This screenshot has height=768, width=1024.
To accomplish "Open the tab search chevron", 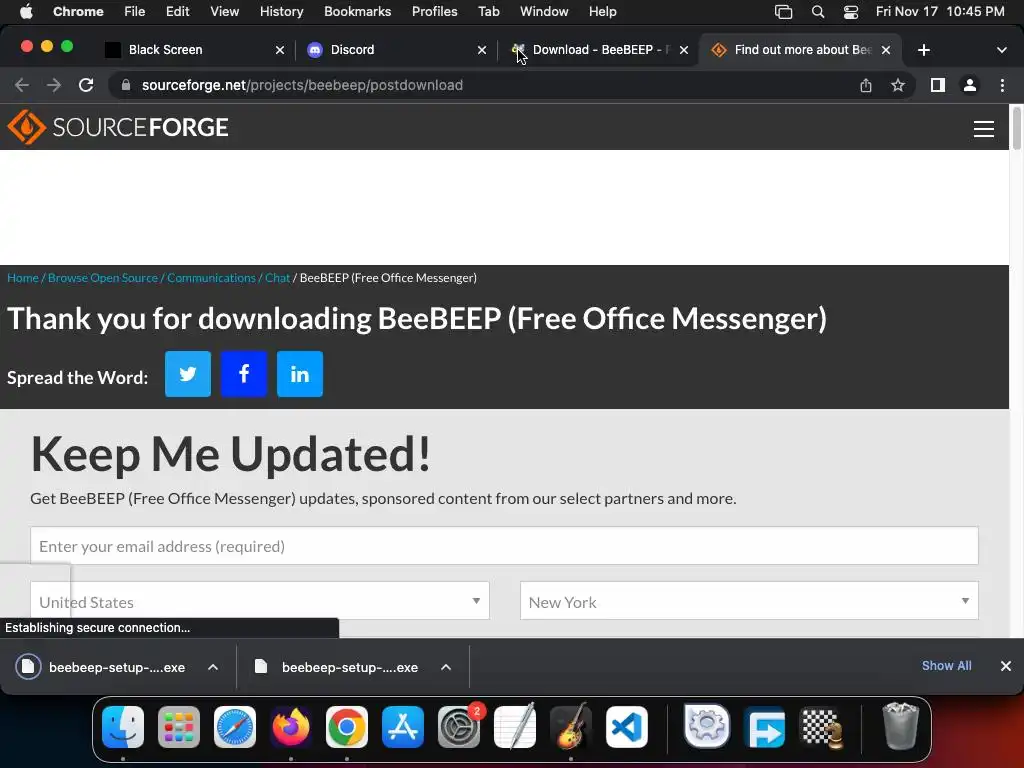I will pos(1001,50).
